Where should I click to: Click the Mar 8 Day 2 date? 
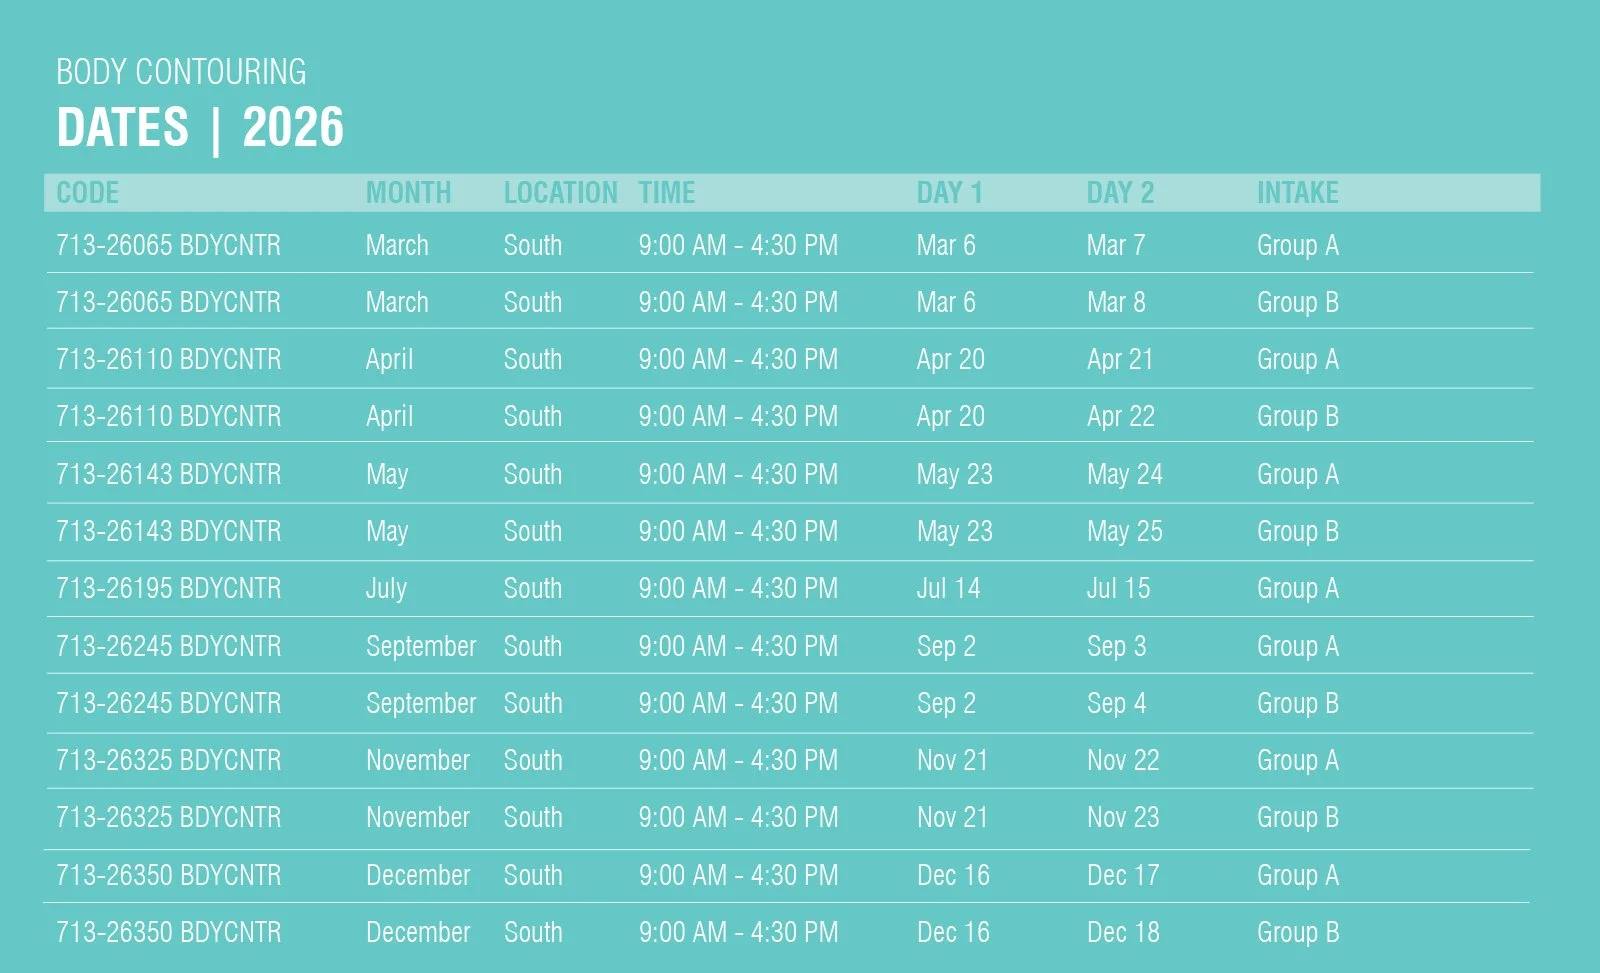coord(1115,302)
